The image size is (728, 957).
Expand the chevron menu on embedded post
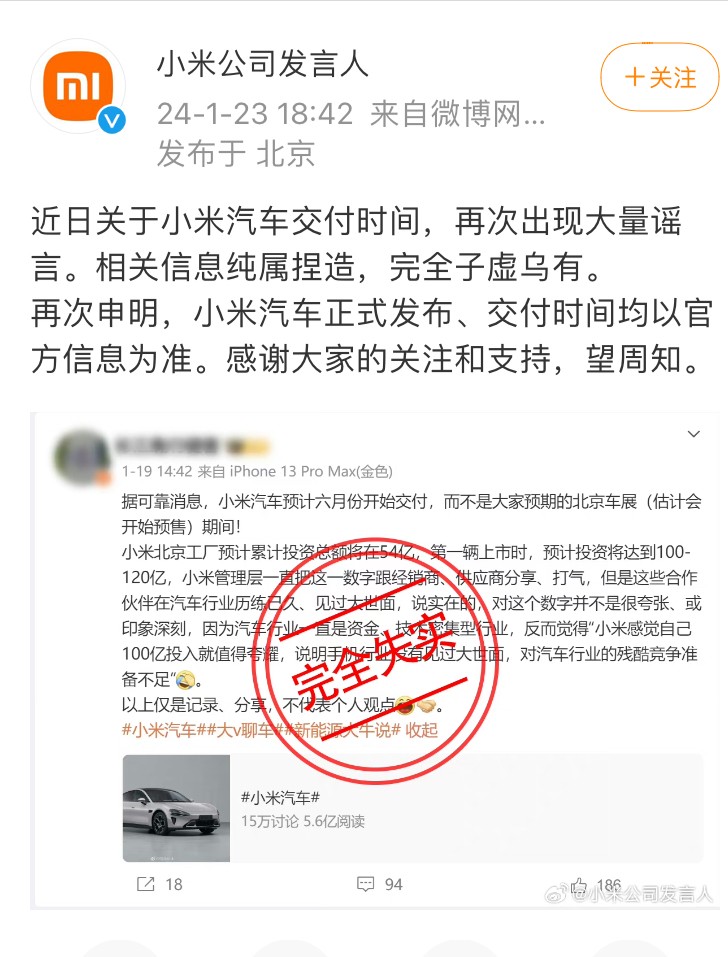pyautogui.click(x=694, y=434)
